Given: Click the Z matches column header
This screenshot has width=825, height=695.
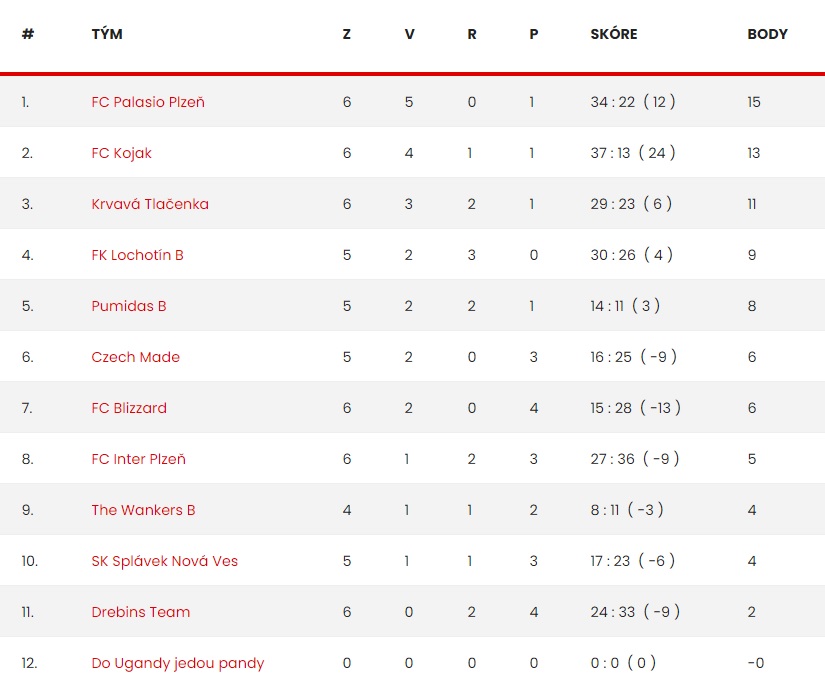Looking at the screenshot, I should [346, 34].
